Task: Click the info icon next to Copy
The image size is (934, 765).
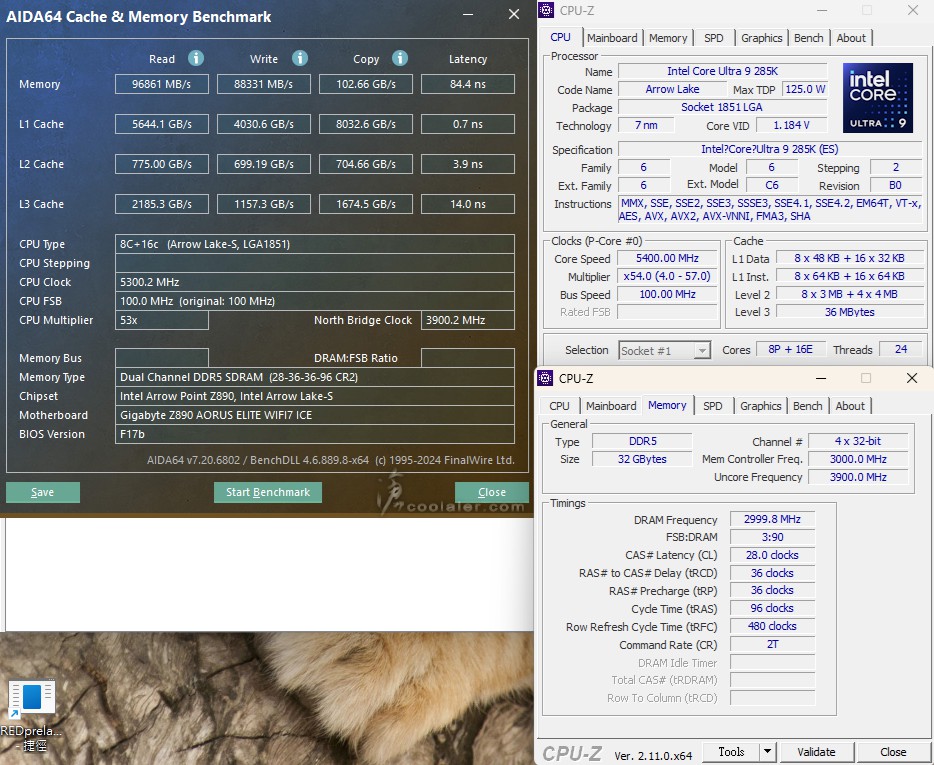Action: click(400, 58)
